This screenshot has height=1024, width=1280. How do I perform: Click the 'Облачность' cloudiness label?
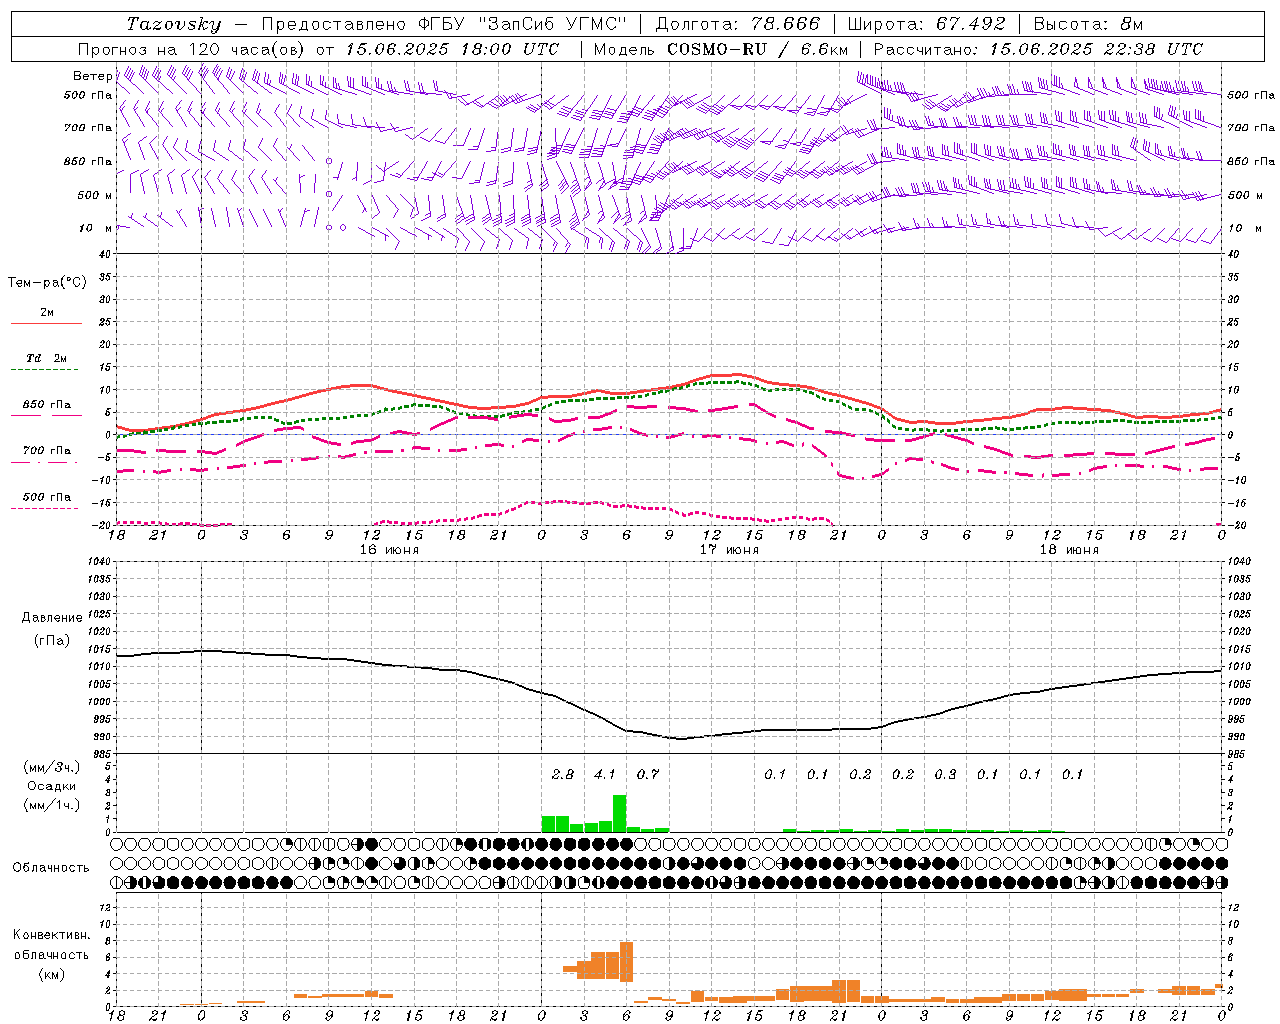[x=51, y=867]
